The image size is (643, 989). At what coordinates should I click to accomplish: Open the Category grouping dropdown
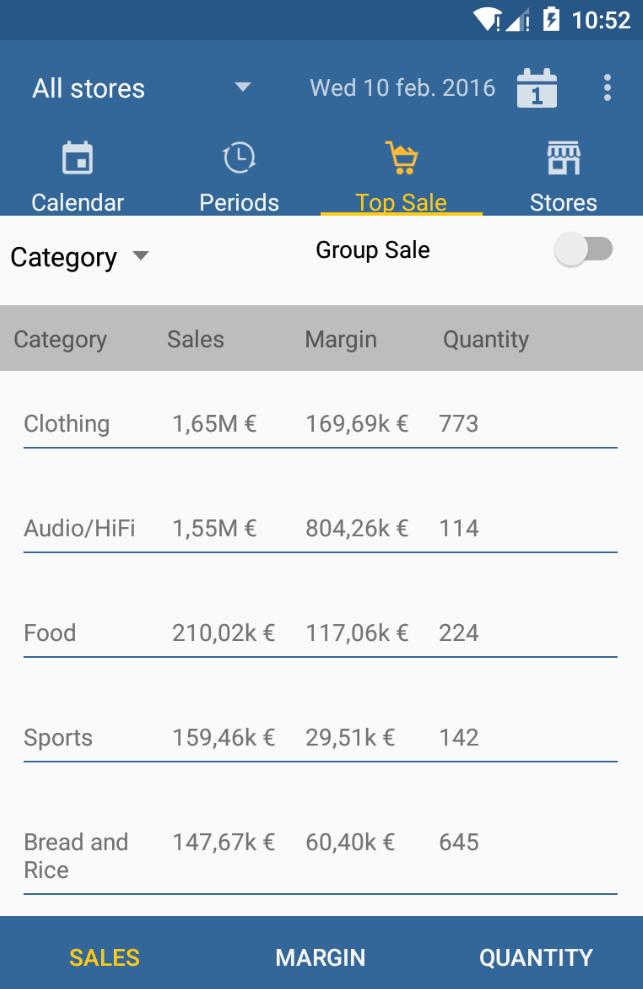pos(79,257)
